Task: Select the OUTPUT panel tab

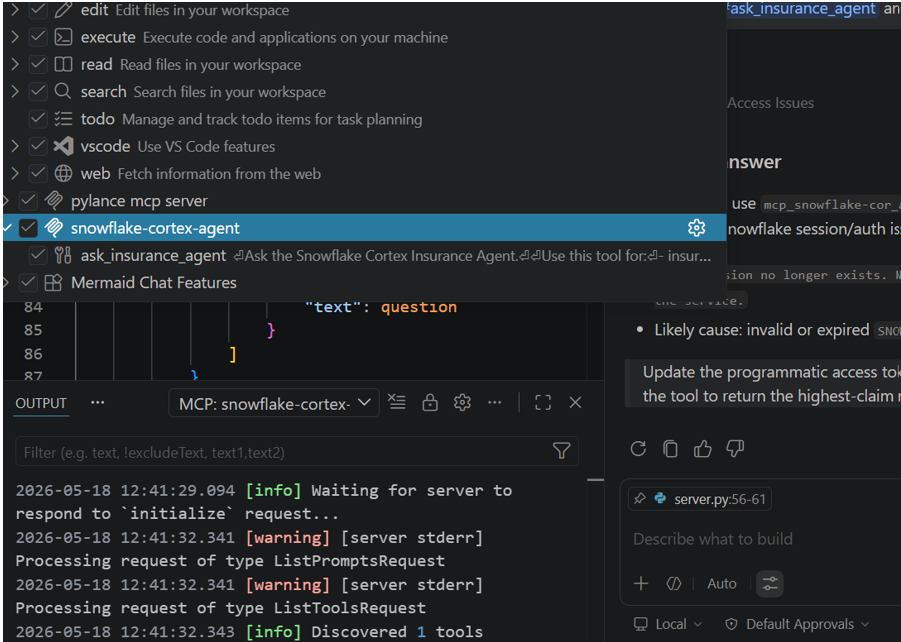Action: coord(41,403)
